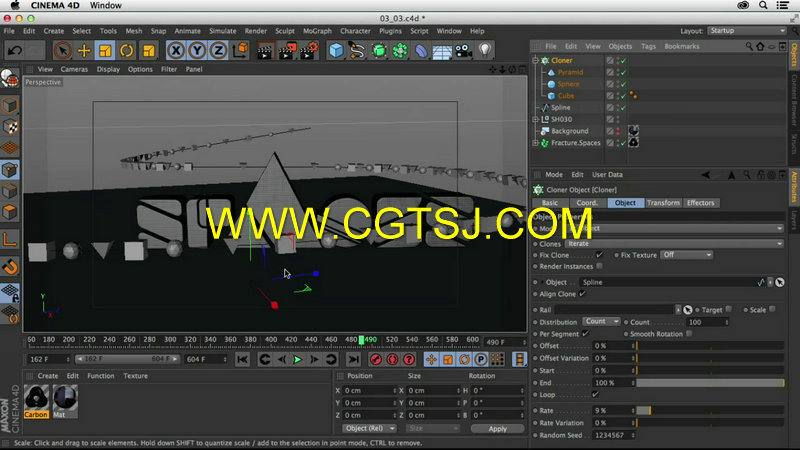Toggle the Per Segment checkbox
This screenshot has height=450, width=800.
[585, 334]
